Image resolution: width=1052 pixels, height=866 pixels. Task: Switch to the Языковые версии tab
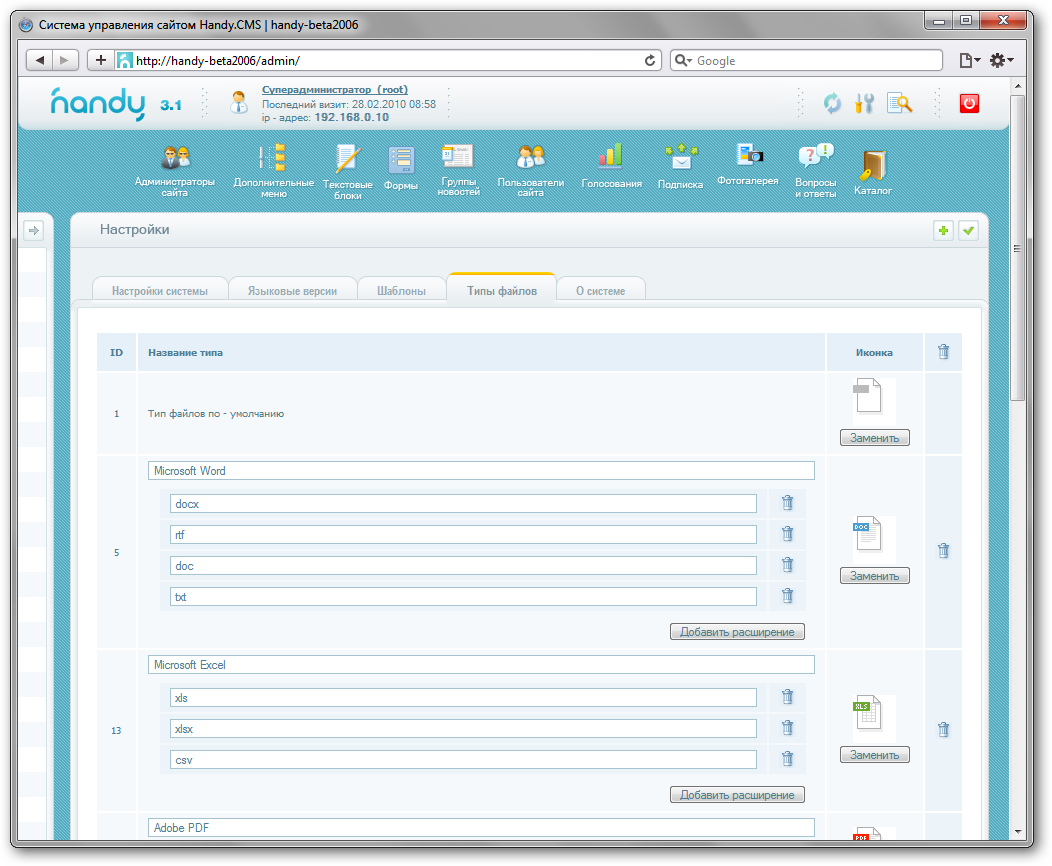pos(293,291)
